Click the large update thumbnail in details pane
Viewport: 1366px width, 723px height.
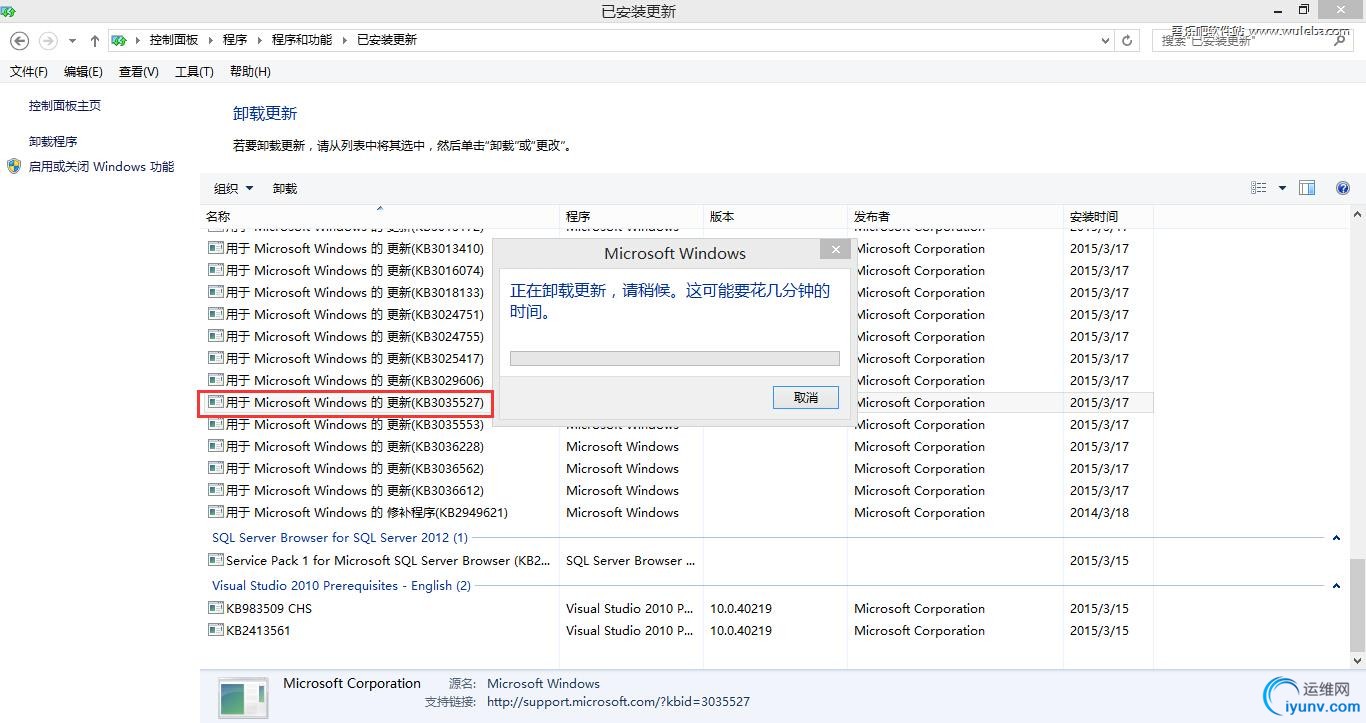click(x=242, y=698)
